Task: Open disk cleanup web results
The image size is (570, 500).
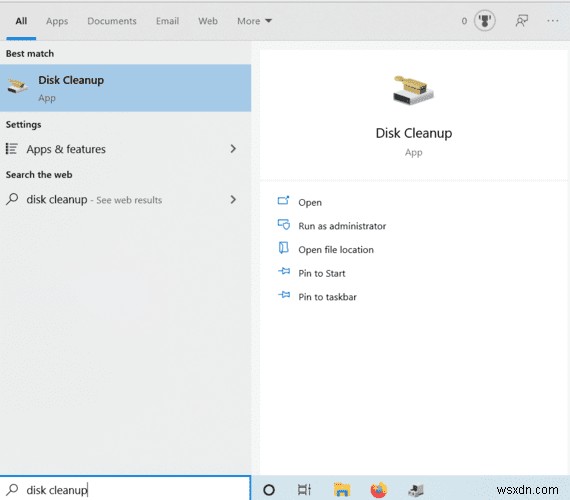Action: coord(125,200)
